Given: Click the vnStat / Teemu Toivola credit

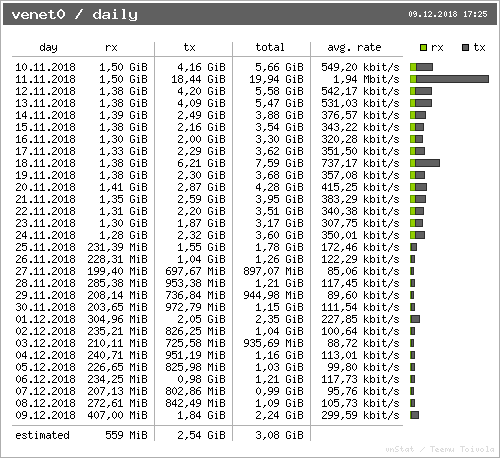Looking at the screenshot, I should (440, 449).
